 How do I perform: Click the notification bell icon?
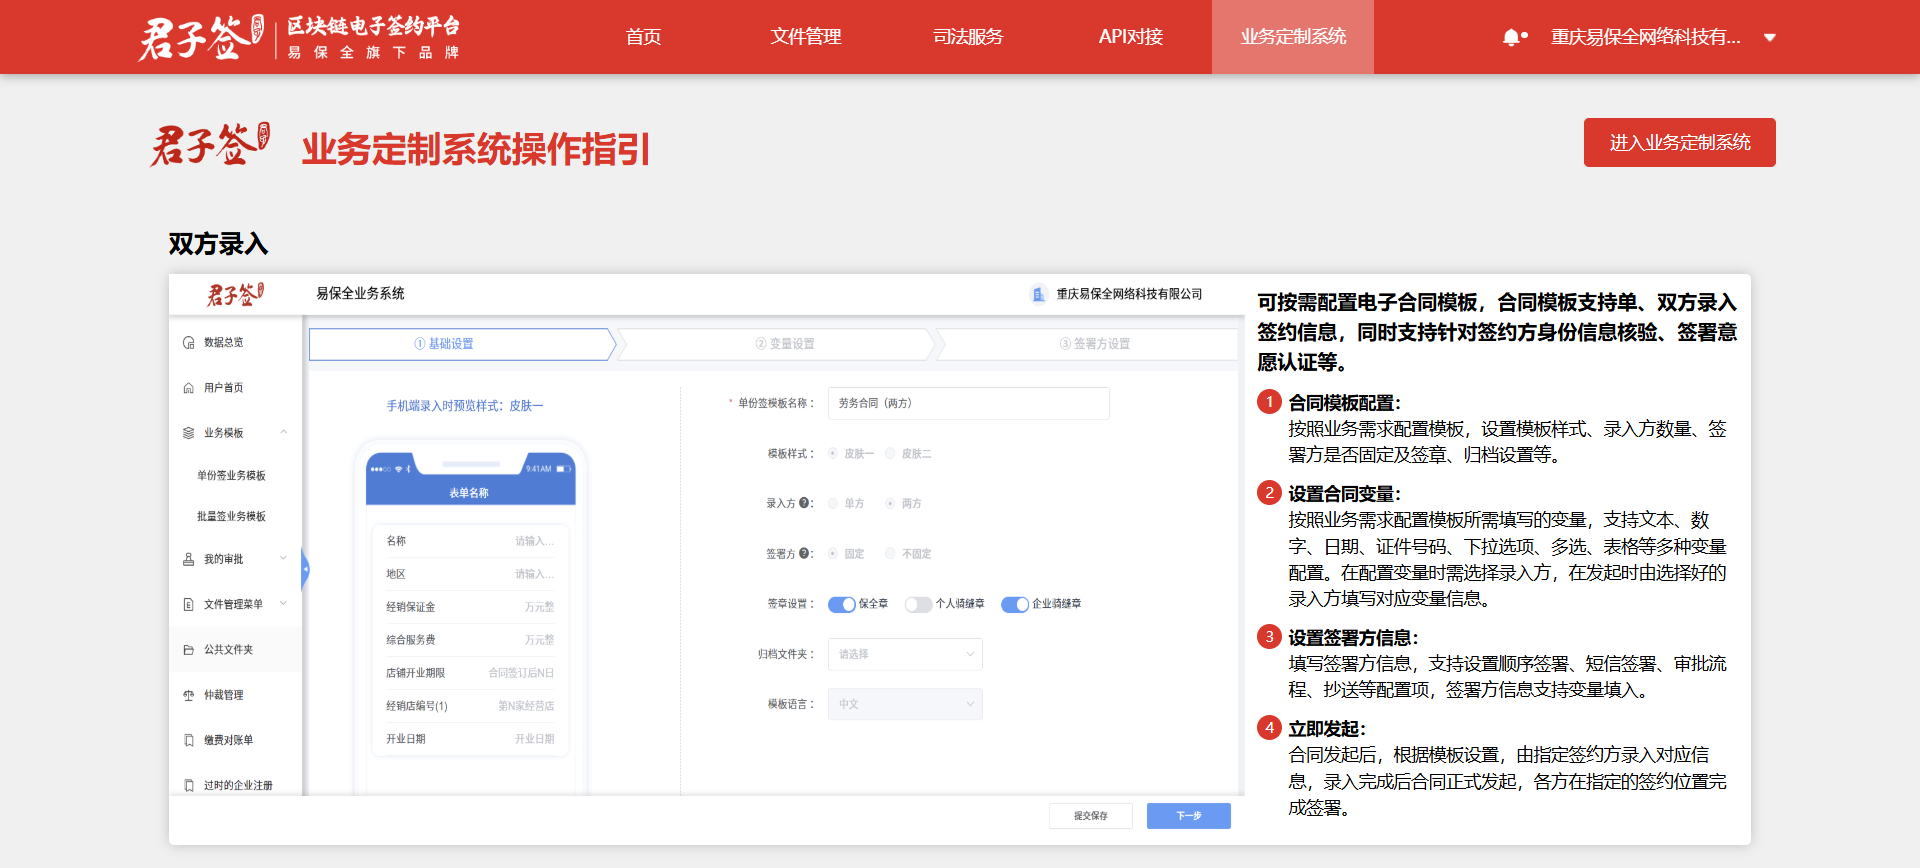coord(1511,38)
